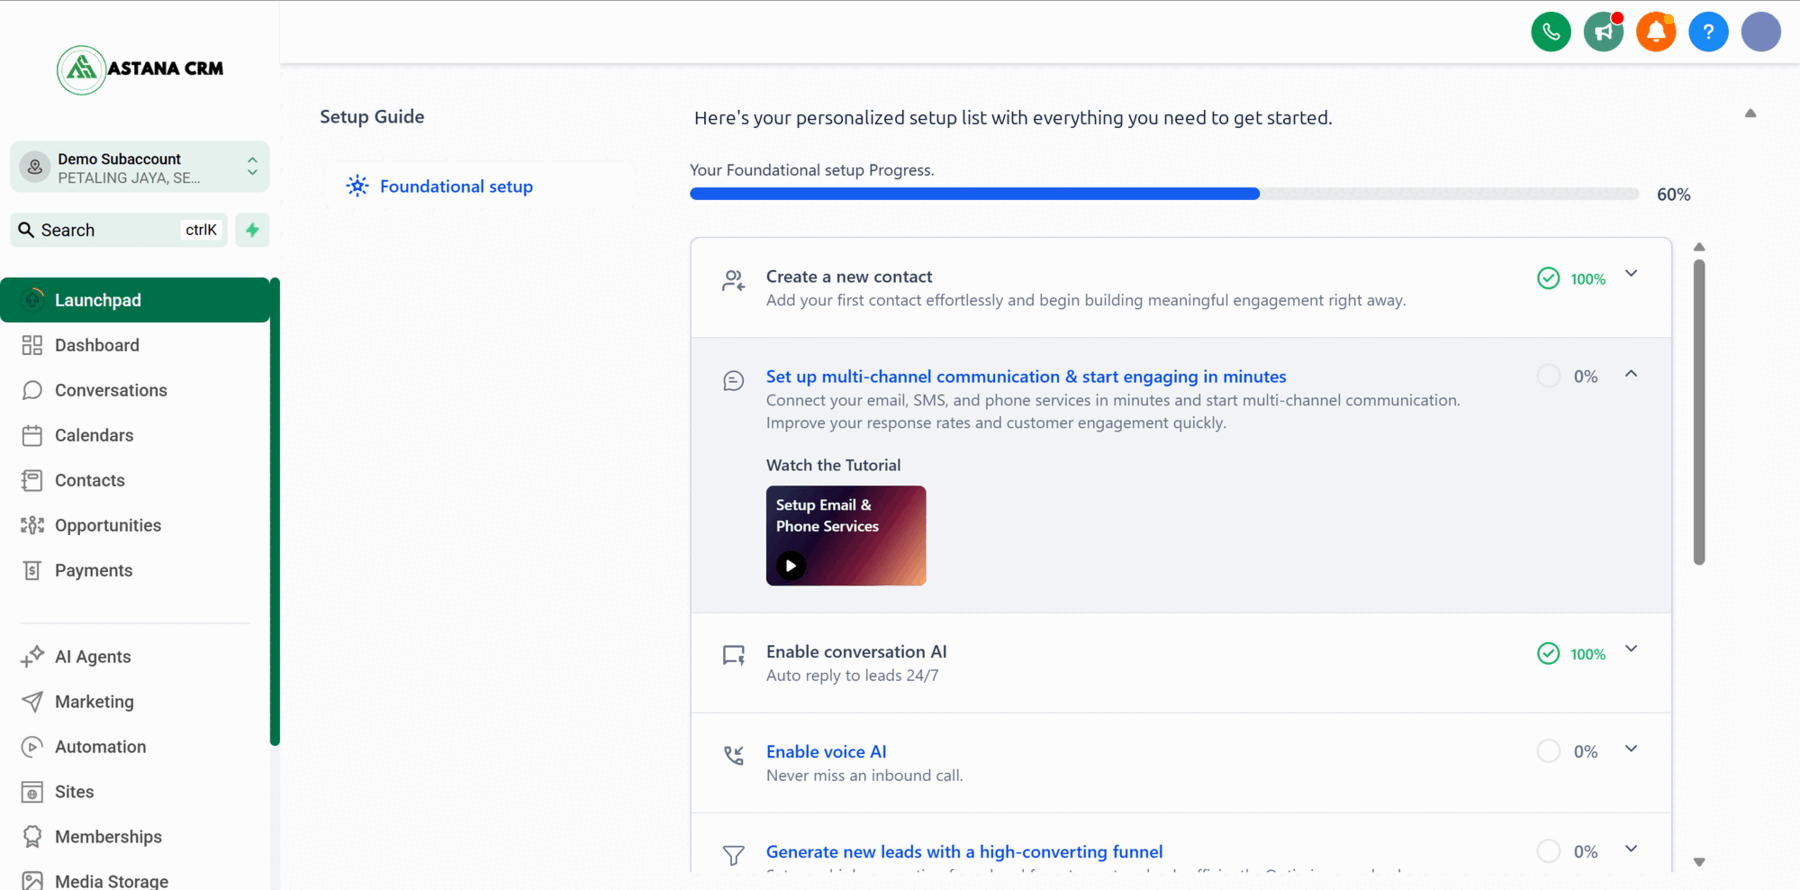The width and height of the screenshot is (1800, 890).
Task: Open the megaphone announcements icon
Action: click(1604, 32)
